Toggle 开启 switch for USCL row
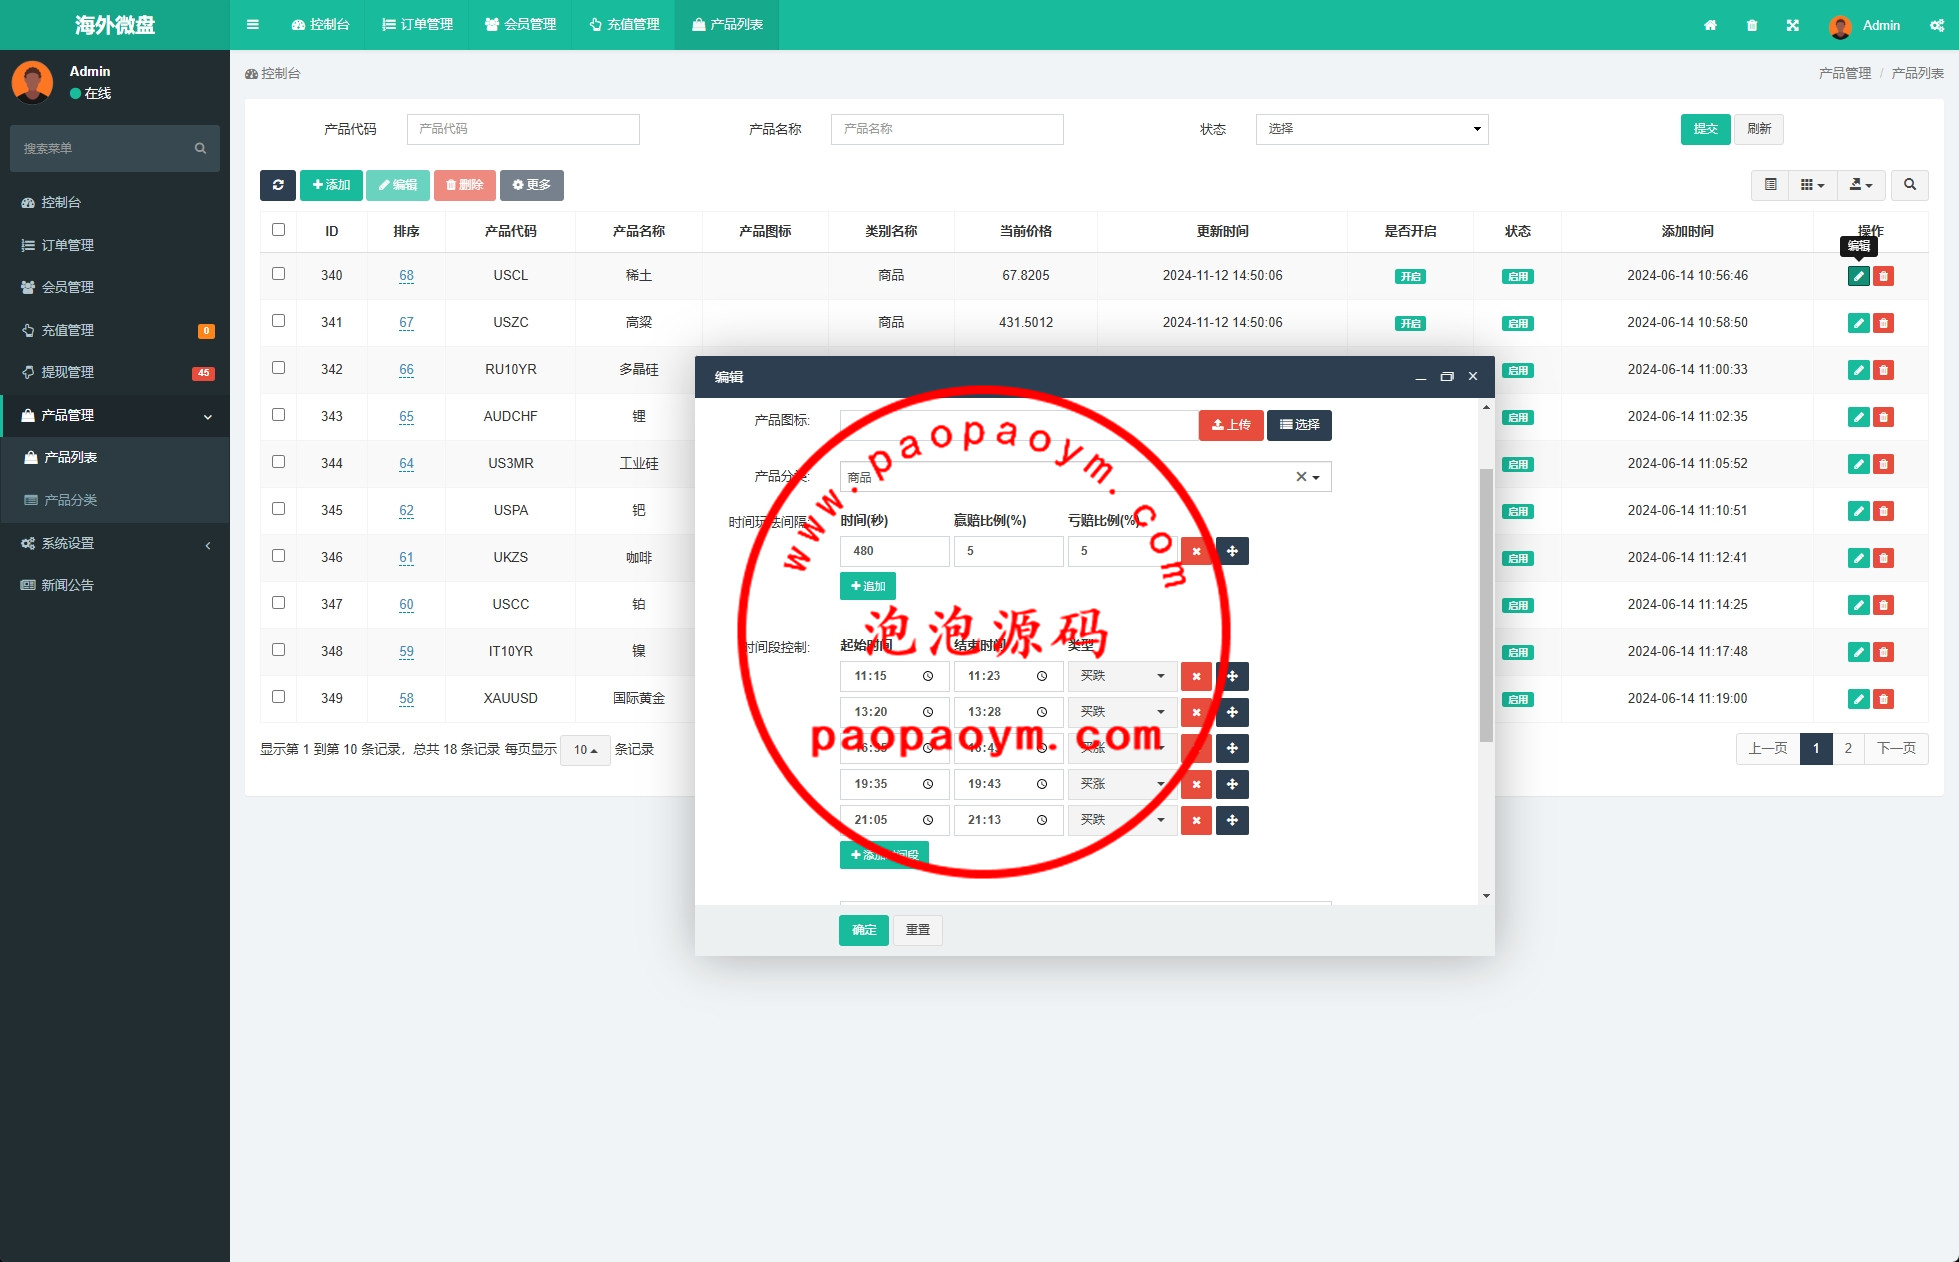Viewport: 1959px width, 1262px height. [x=1410, y=277]
